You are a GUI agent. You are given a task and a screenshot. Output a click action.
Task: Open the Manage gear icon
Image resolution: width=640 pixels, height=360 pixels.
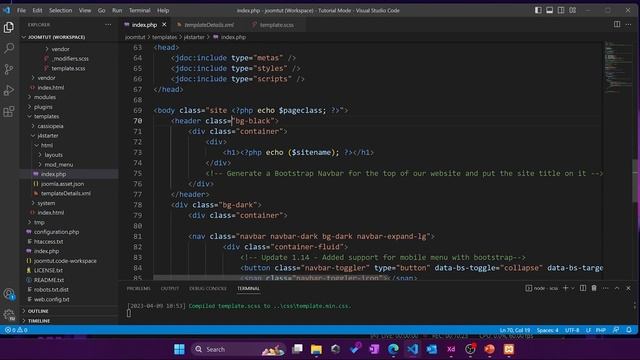(x=9, y=314)
